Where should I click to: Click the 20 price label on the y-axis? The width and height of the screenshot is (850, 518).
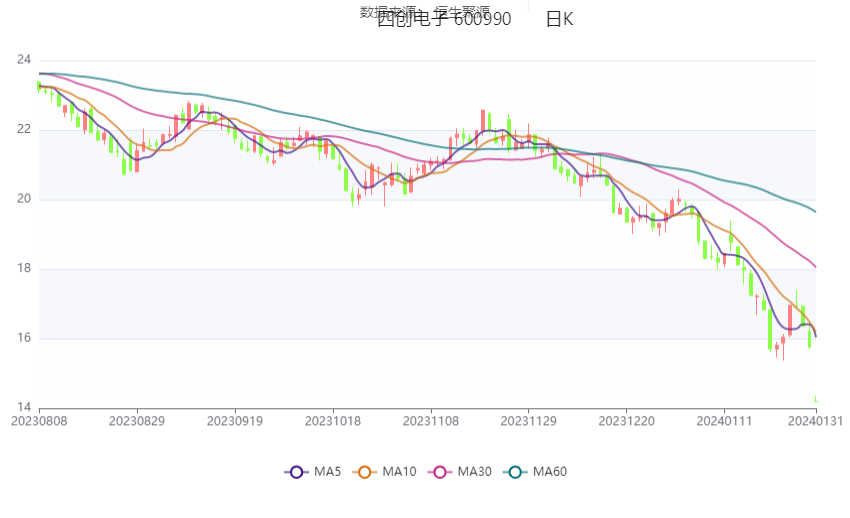click(24, 199)
